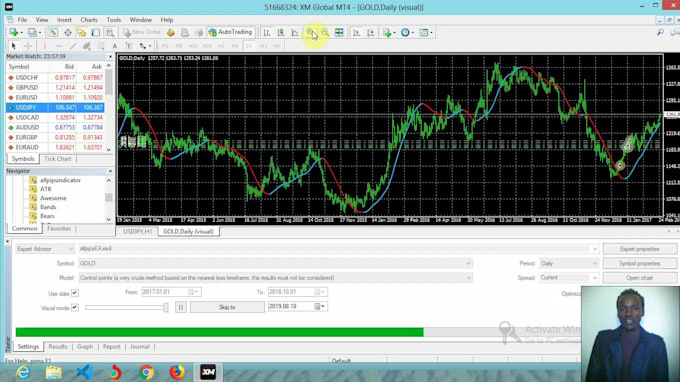Select the EURUSD row in Market Watch
Viewport: 680px width, 382px height.
pyautogui.click(x=55, y=98)
